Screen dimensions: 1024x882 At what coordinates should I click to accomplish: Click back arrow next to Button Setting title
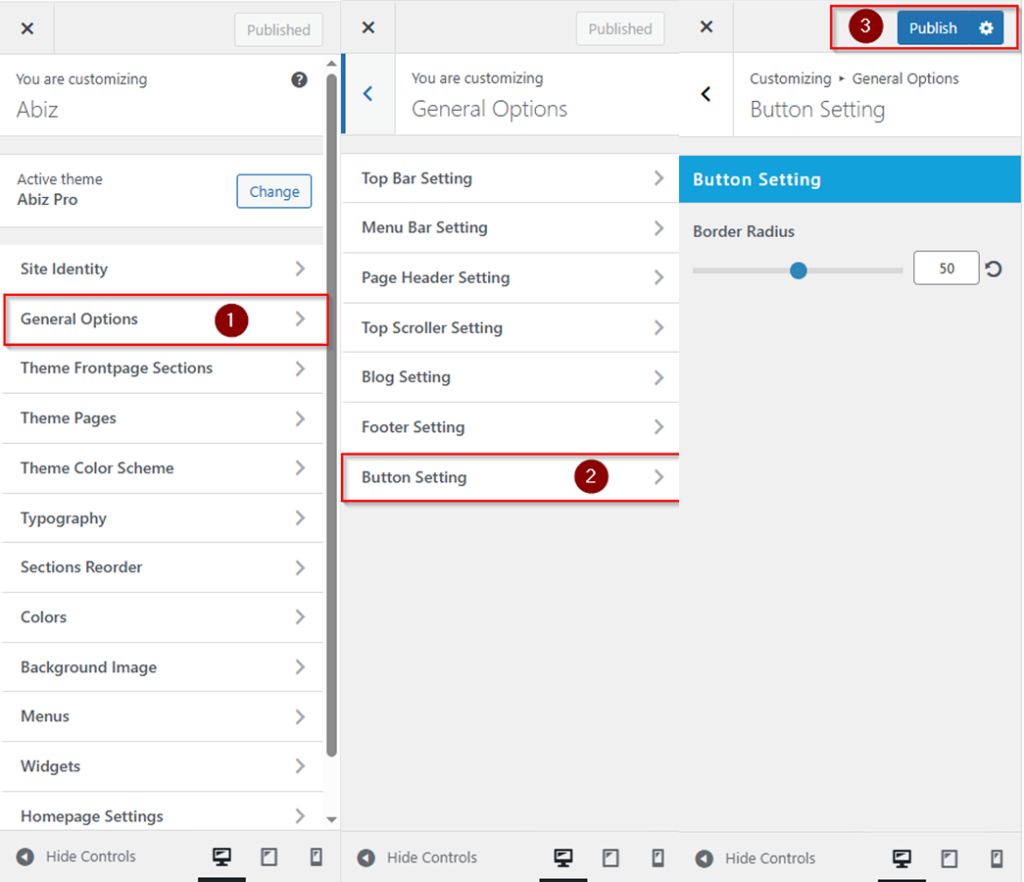pos(706,94)
